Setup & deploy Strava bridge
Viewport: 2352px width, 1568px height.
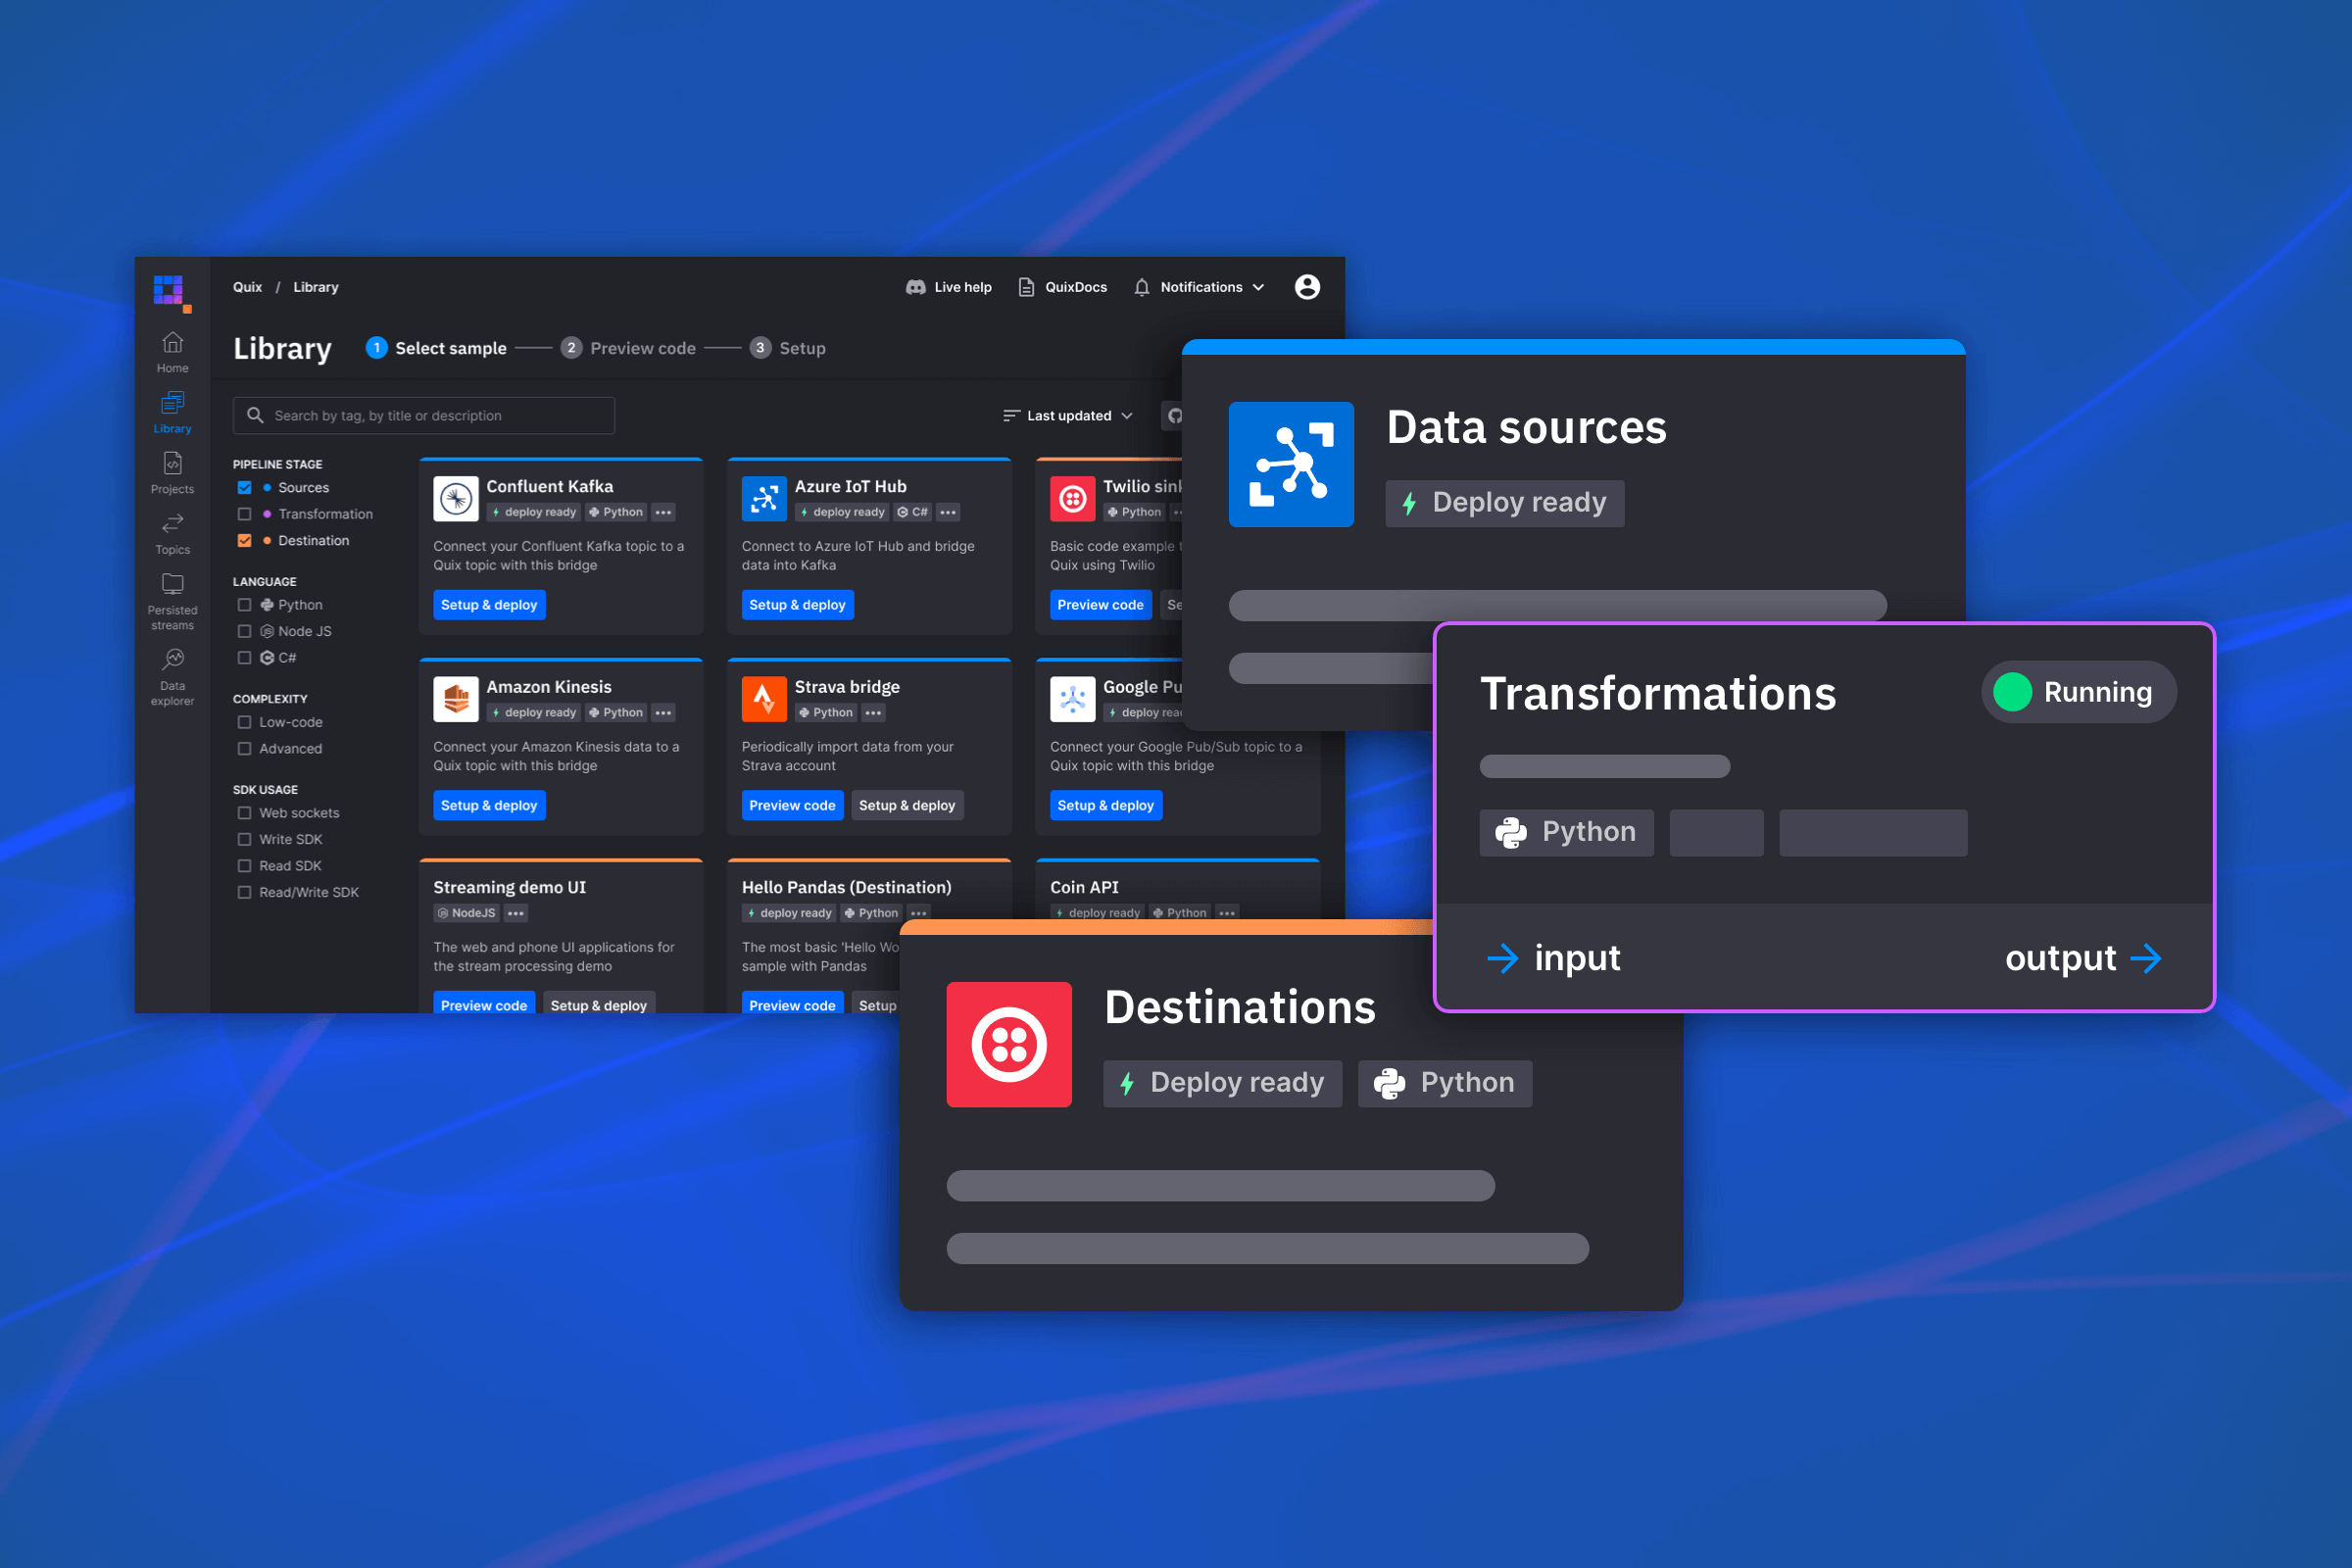[x=907, y=805]
